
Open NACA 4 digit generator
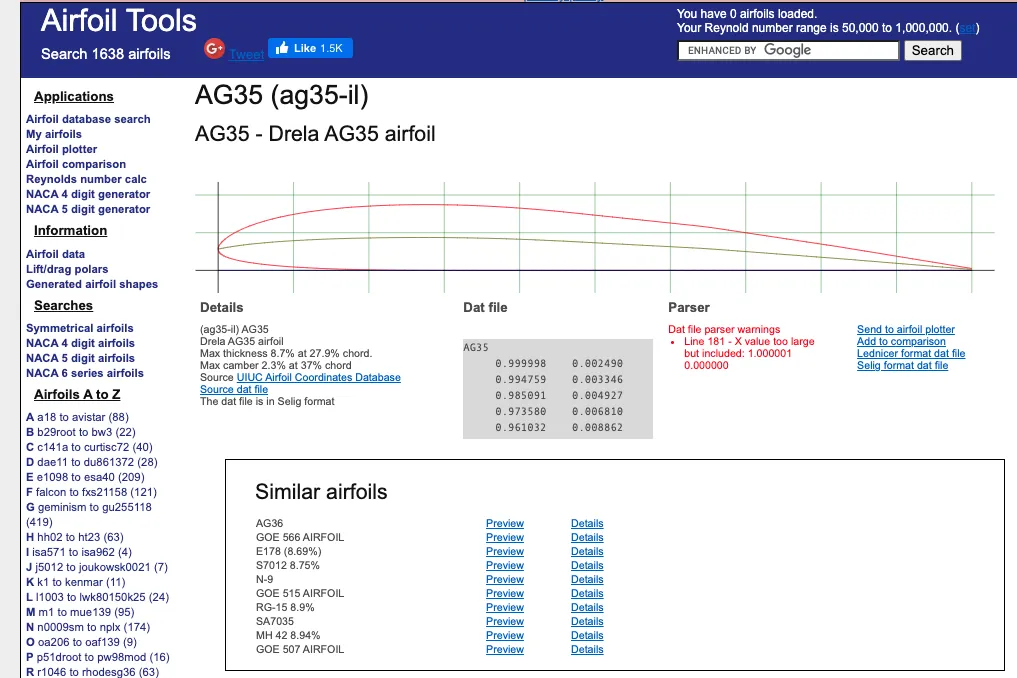[x=88, y=194]
